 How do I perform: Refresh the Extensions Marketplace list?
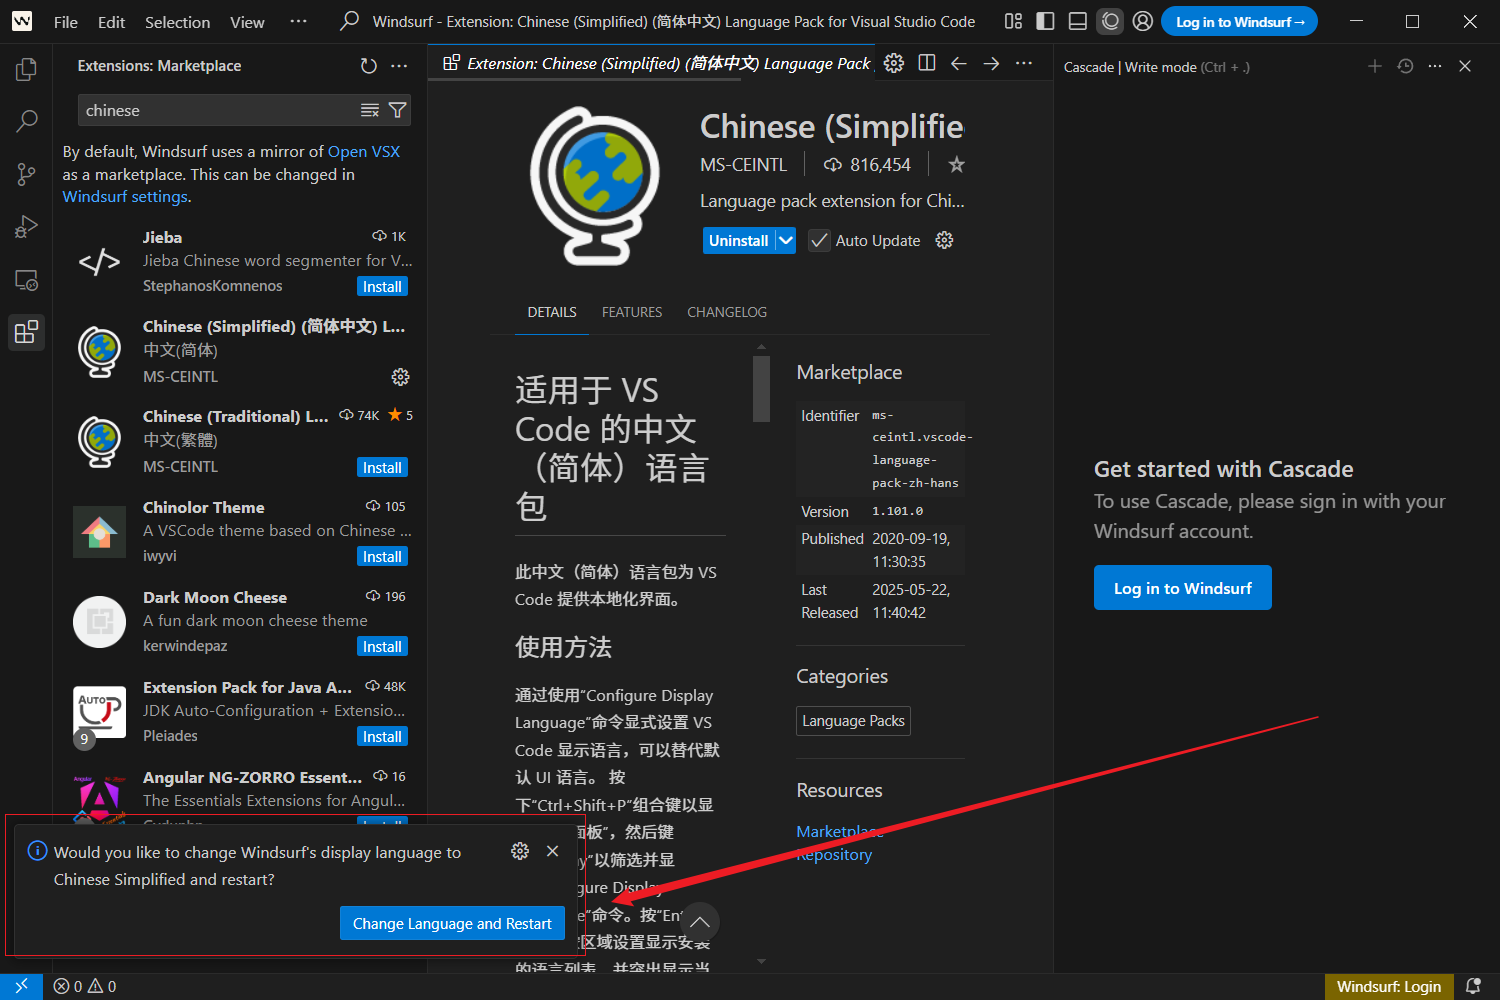click(369, 66)
